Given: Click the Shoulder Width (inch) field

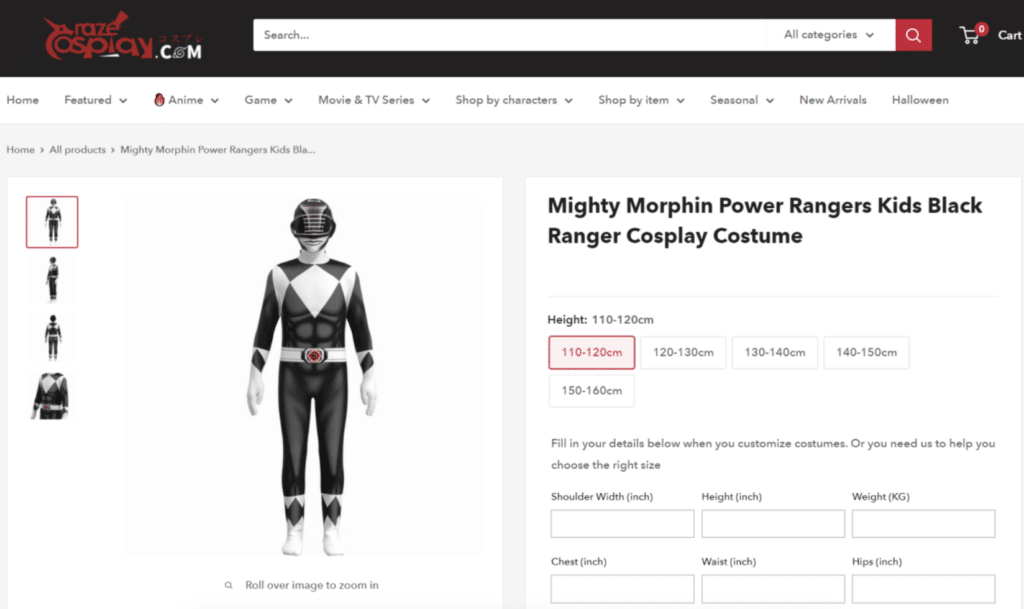Looking at the screenshot, I should pyautogui.click(x=622, y=523).
